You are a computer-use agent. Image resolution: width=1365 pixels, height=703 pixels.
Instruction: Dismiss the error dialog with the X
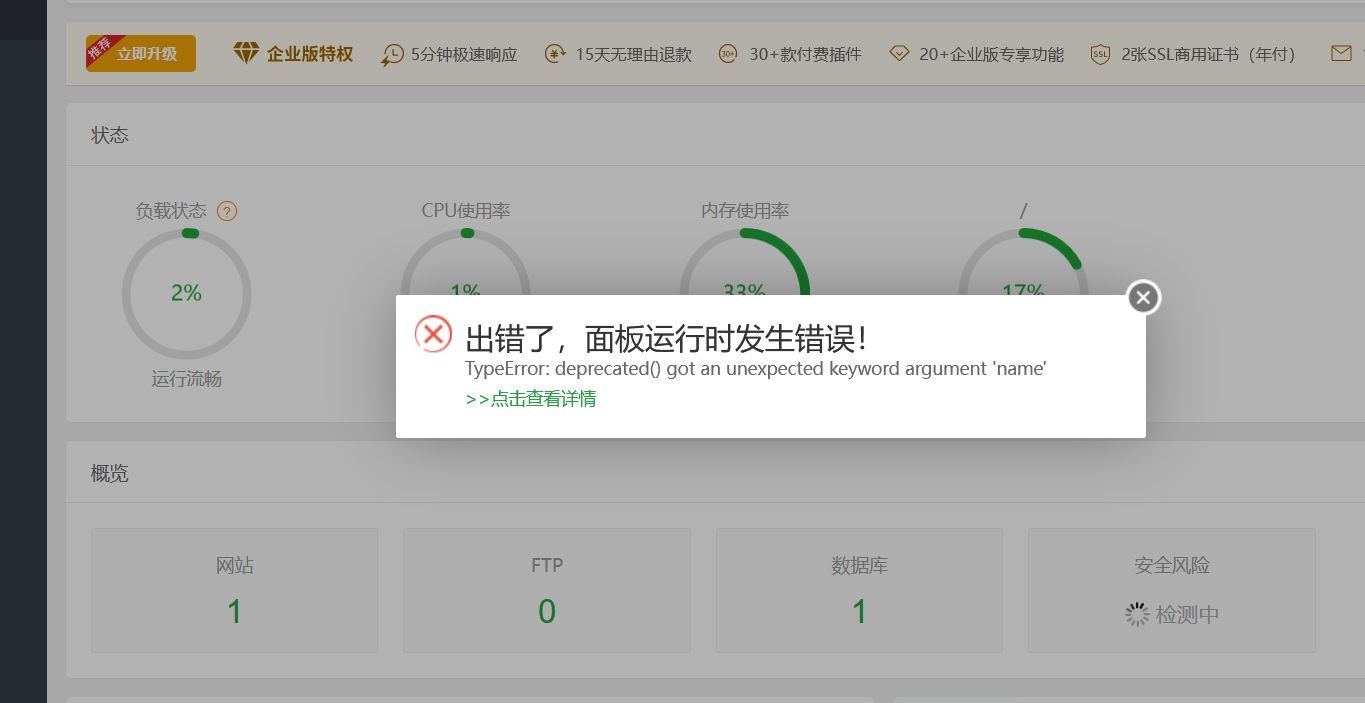coord(1142,297)
